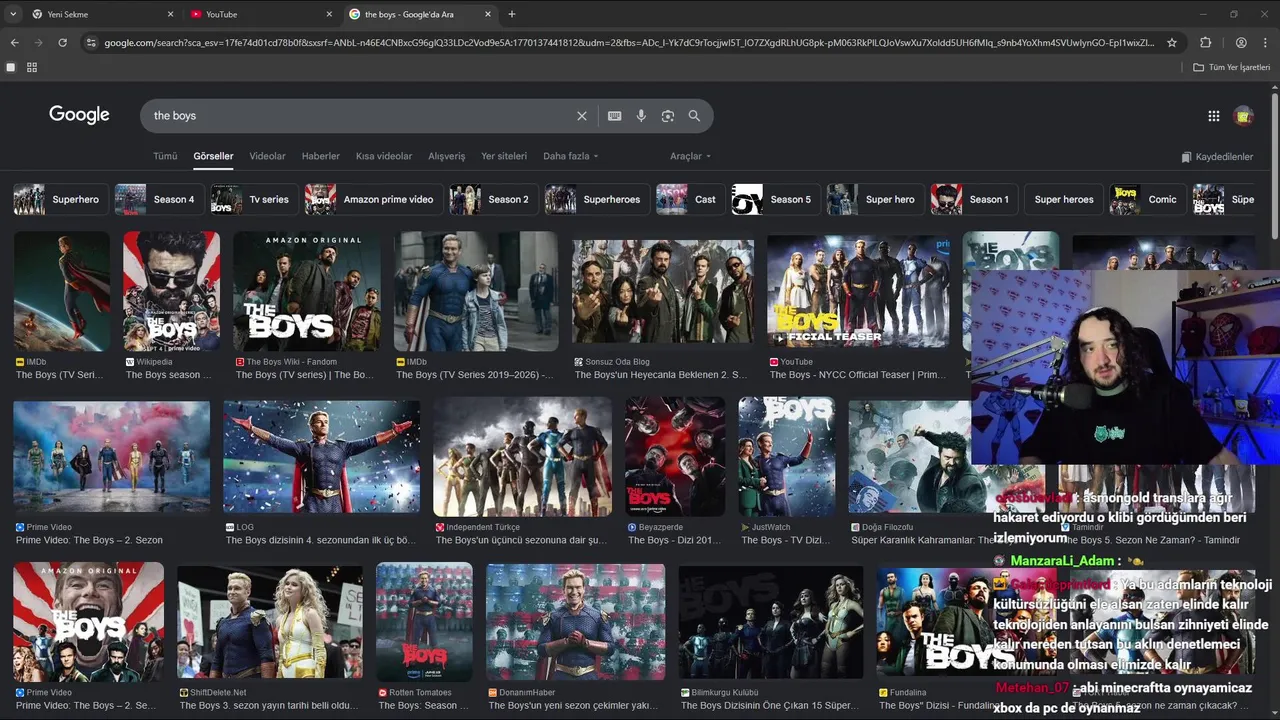Open the tab search arrow in Chrome
Viewport: 1280px width, 720px height.
pyautogui.click(x=14, y=14)
